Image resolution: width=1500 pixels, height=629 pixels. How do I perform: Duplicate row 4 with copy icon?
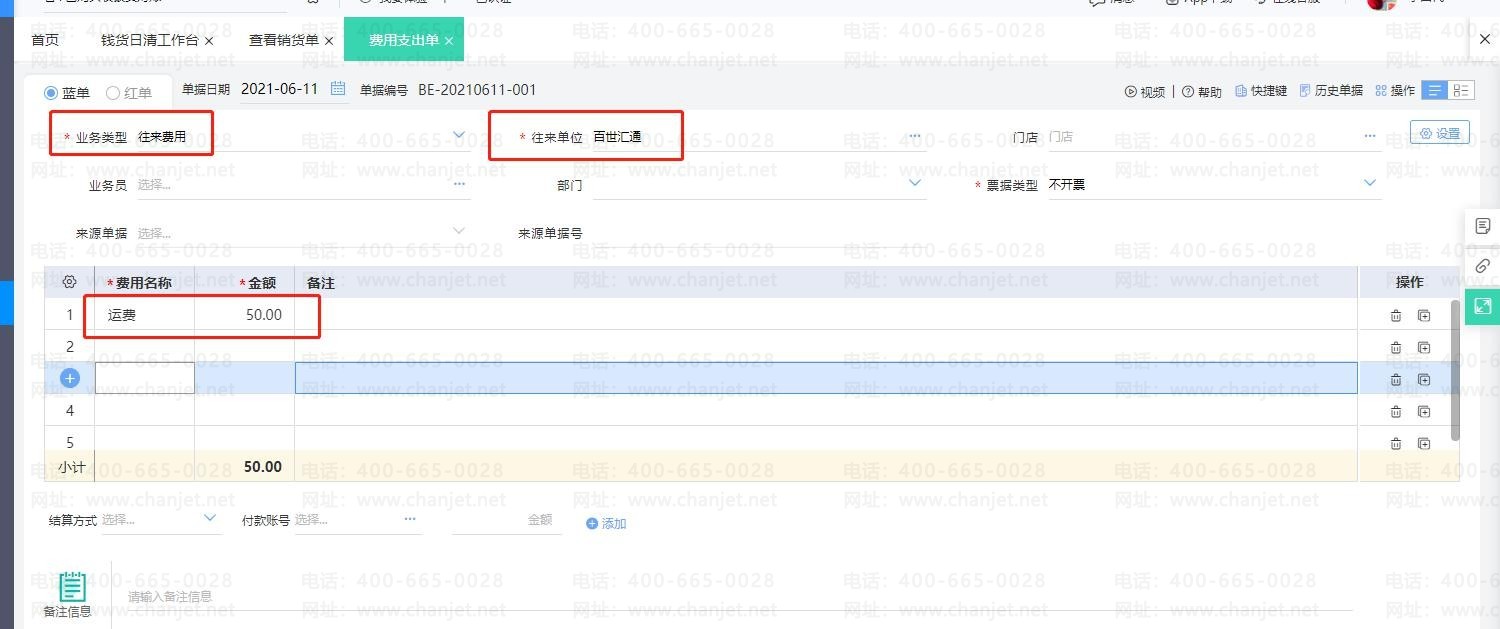click(1424, 412)
